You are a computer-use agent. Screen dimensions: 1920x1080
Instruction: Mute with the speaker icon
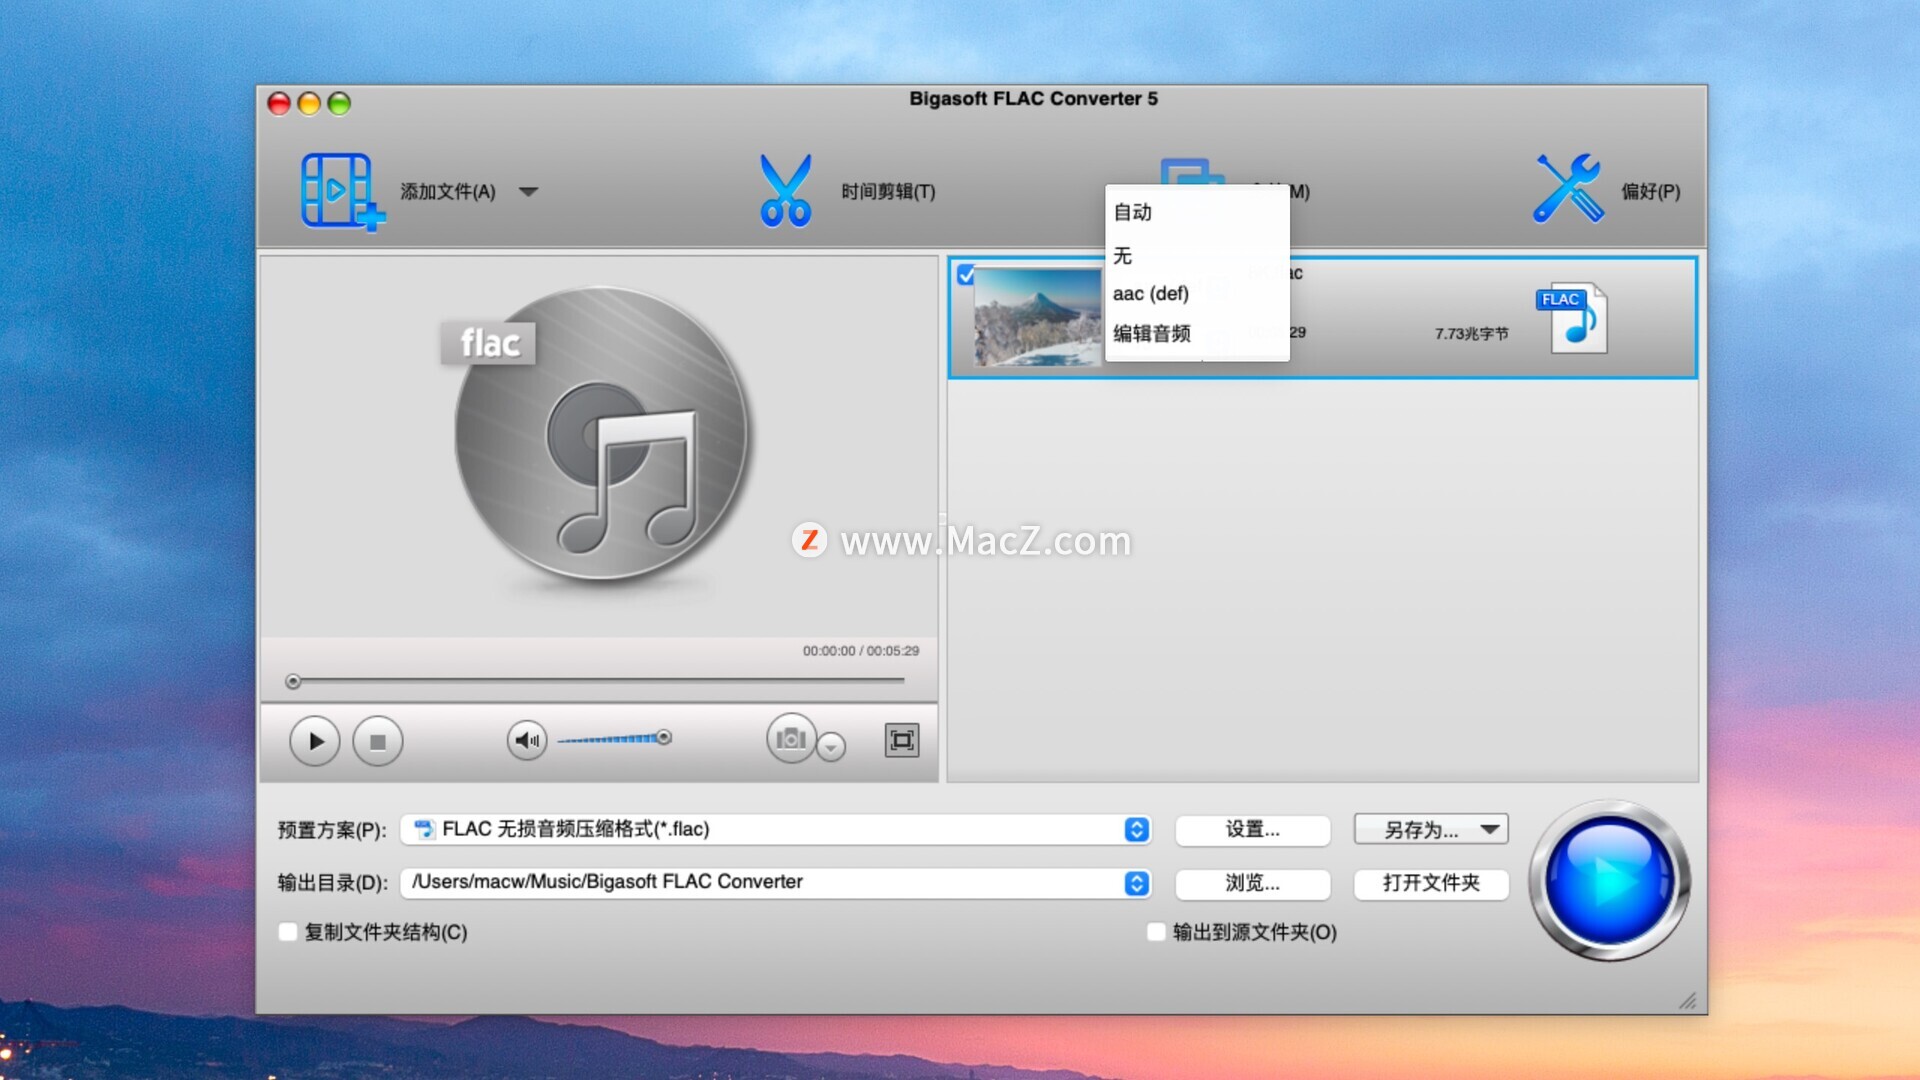click(526, 740)
